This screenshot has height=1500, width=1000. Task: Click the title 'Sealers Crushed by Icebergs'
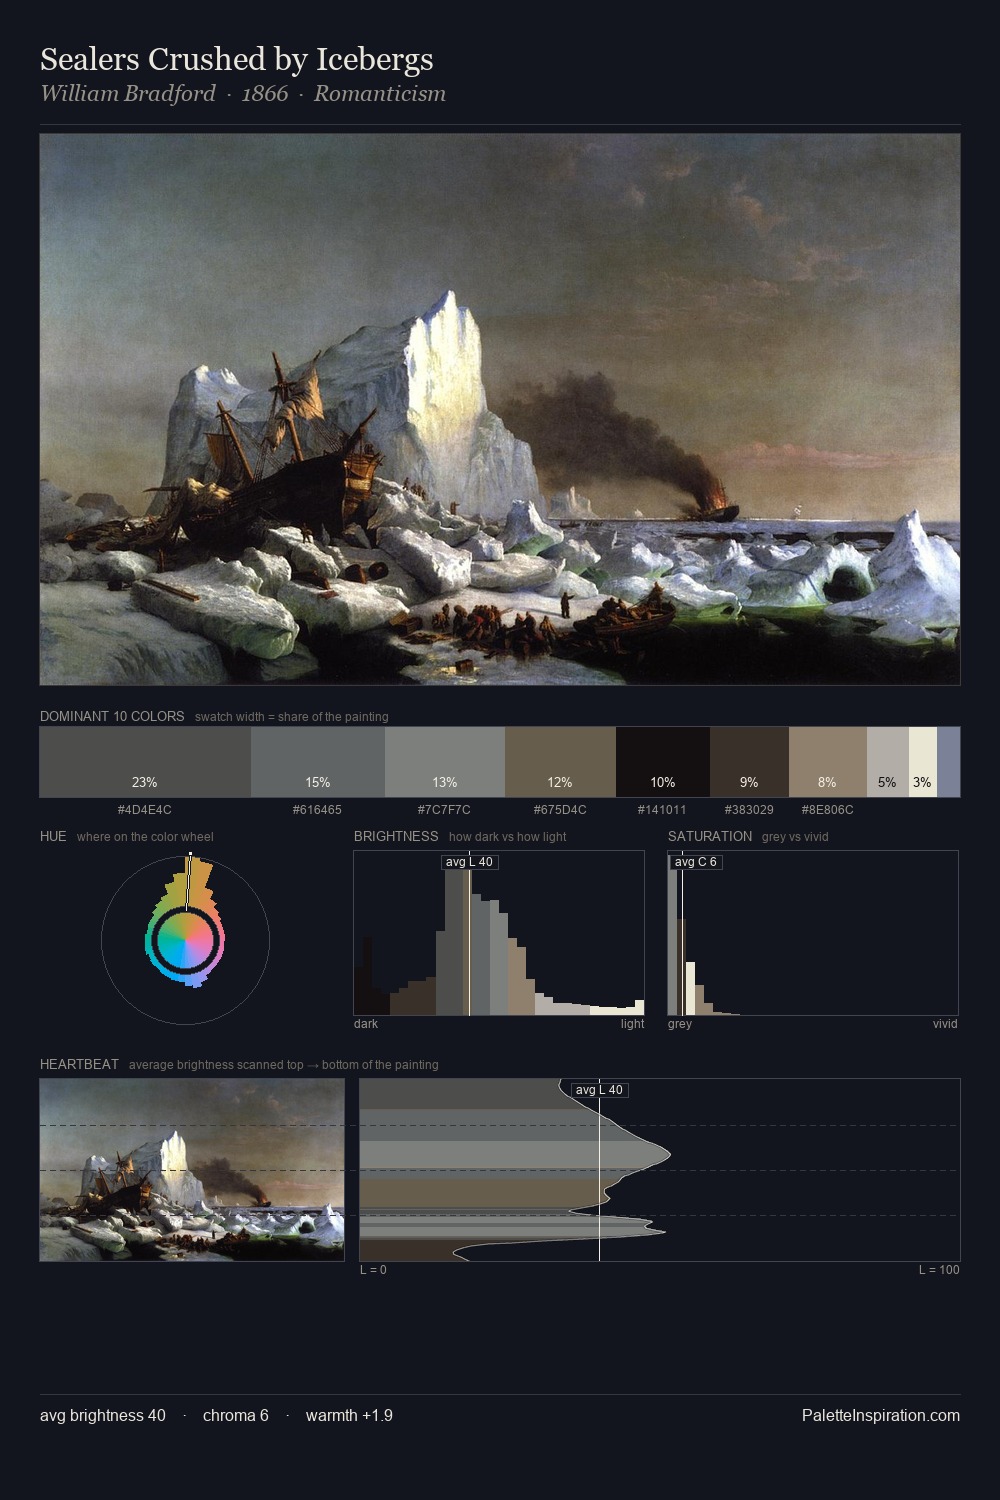point(237,60)
